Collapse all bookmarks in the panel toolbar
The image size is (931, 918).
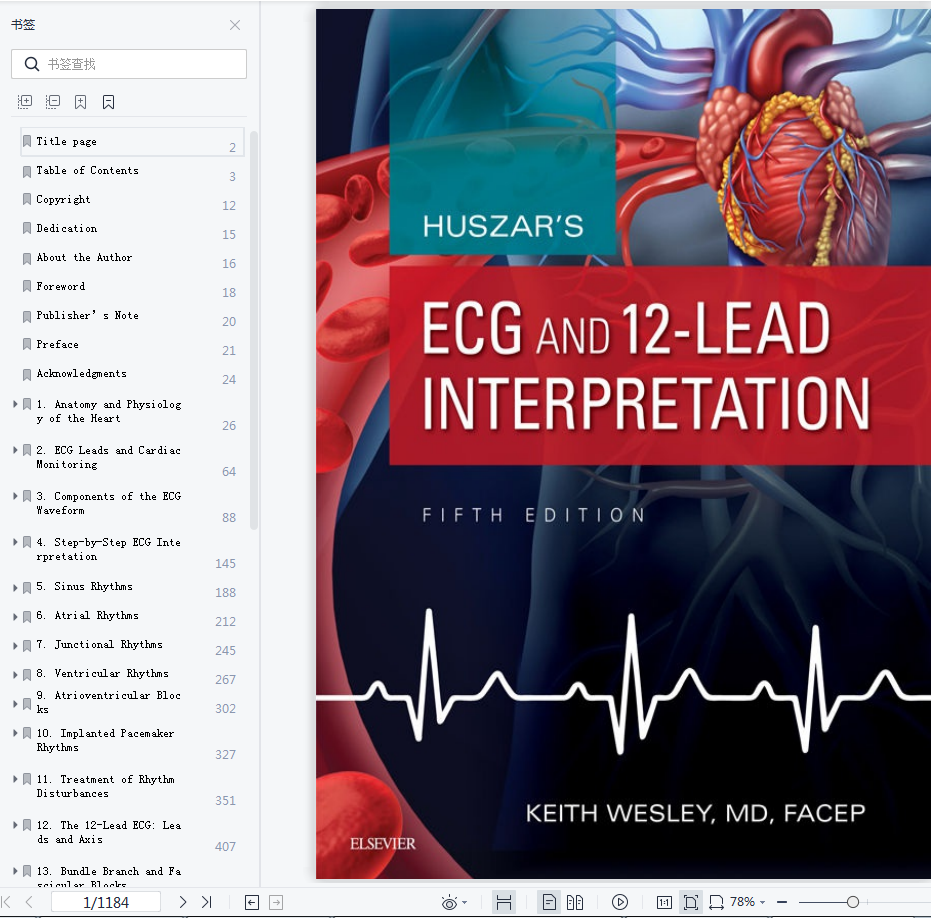53,102
